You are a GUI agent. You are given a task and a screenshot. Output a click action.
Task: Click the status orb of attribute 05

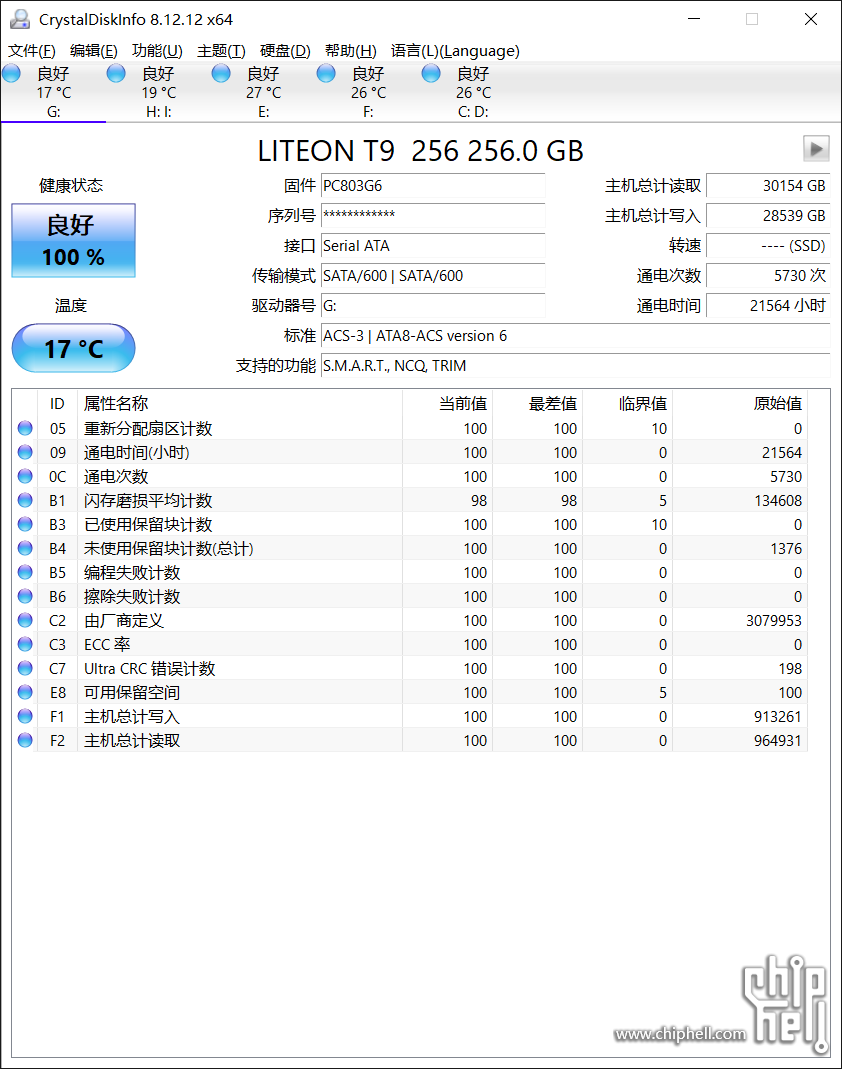[x=25, y=428]
